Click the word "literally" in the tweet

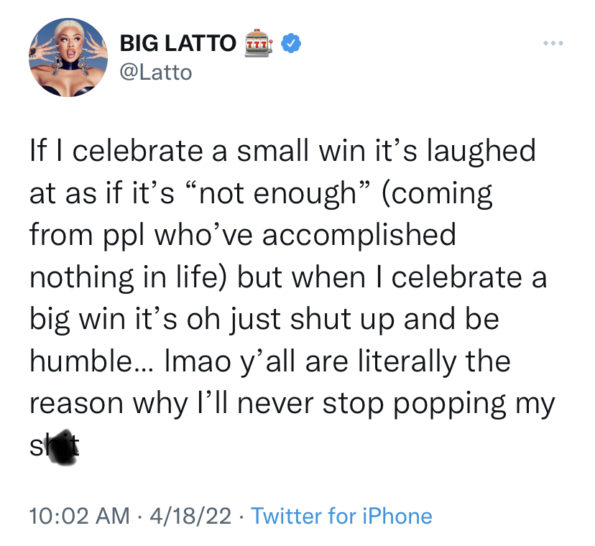point(407,362)
